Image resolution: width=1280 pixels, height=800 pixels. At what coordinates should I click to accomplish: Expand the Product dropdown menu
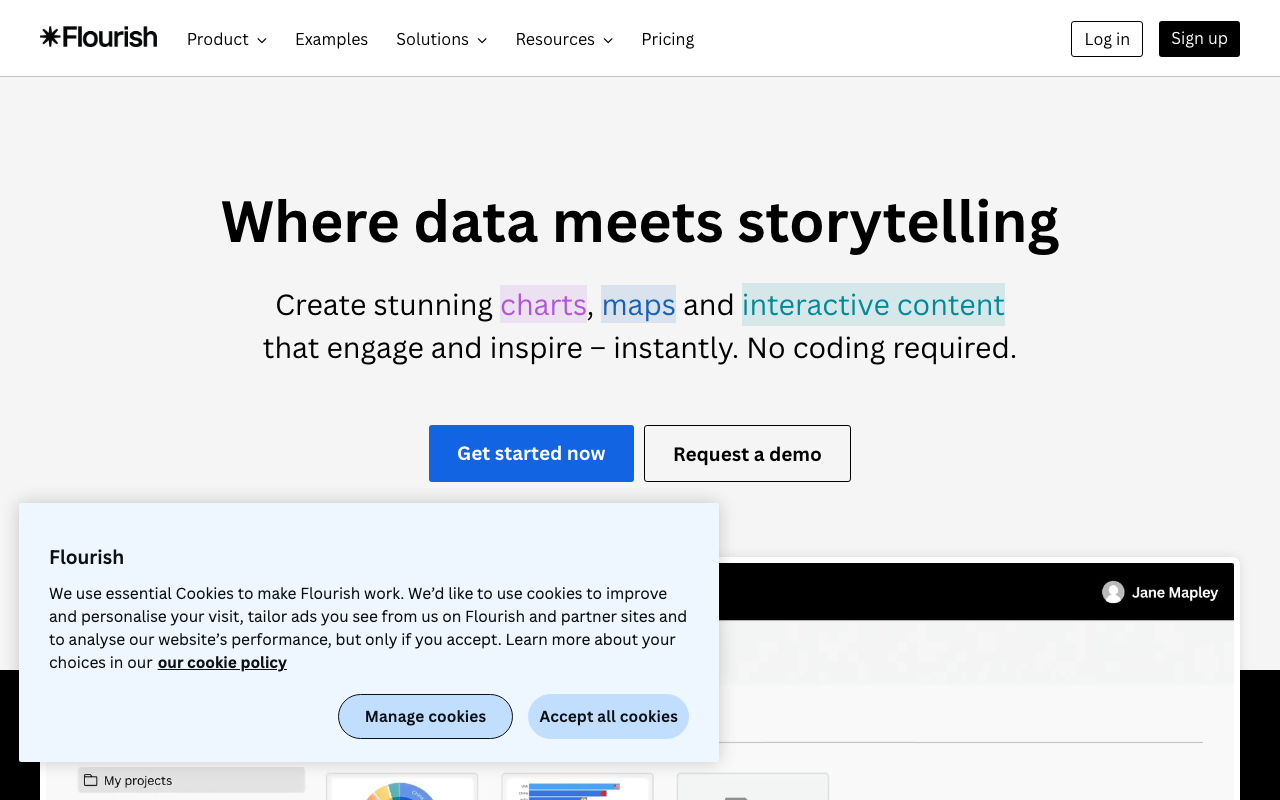226,39
